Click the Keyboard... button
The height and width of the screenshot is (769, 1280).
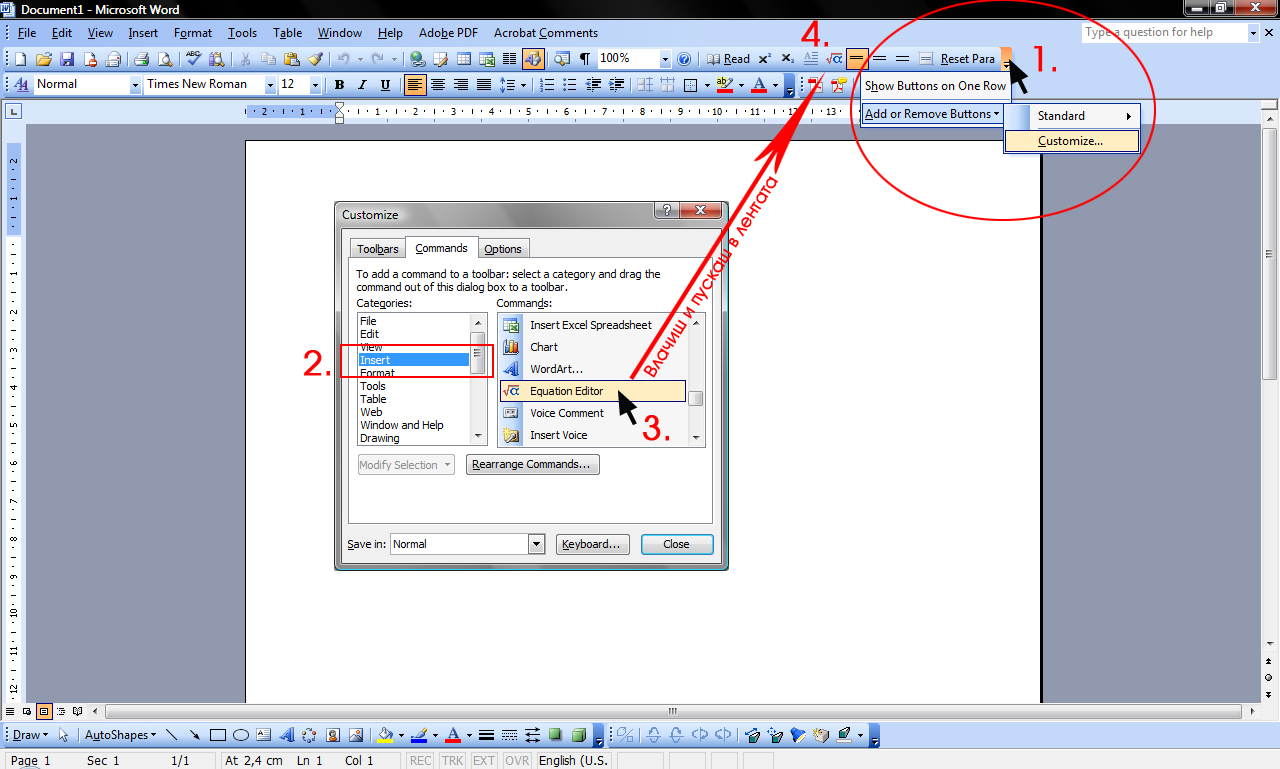point(592,544)
